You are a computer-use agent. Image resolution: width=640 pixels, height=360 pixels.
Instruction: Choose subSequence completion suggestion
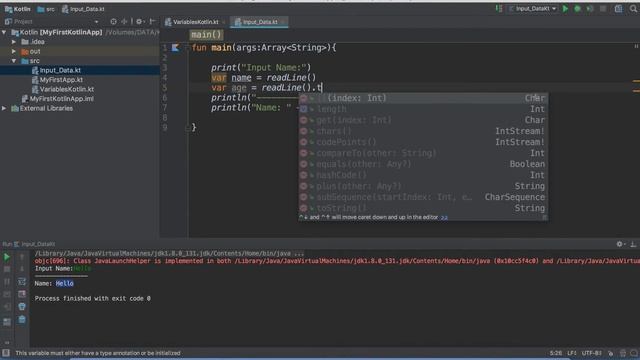pyautogui.click(x=423, y=197)
